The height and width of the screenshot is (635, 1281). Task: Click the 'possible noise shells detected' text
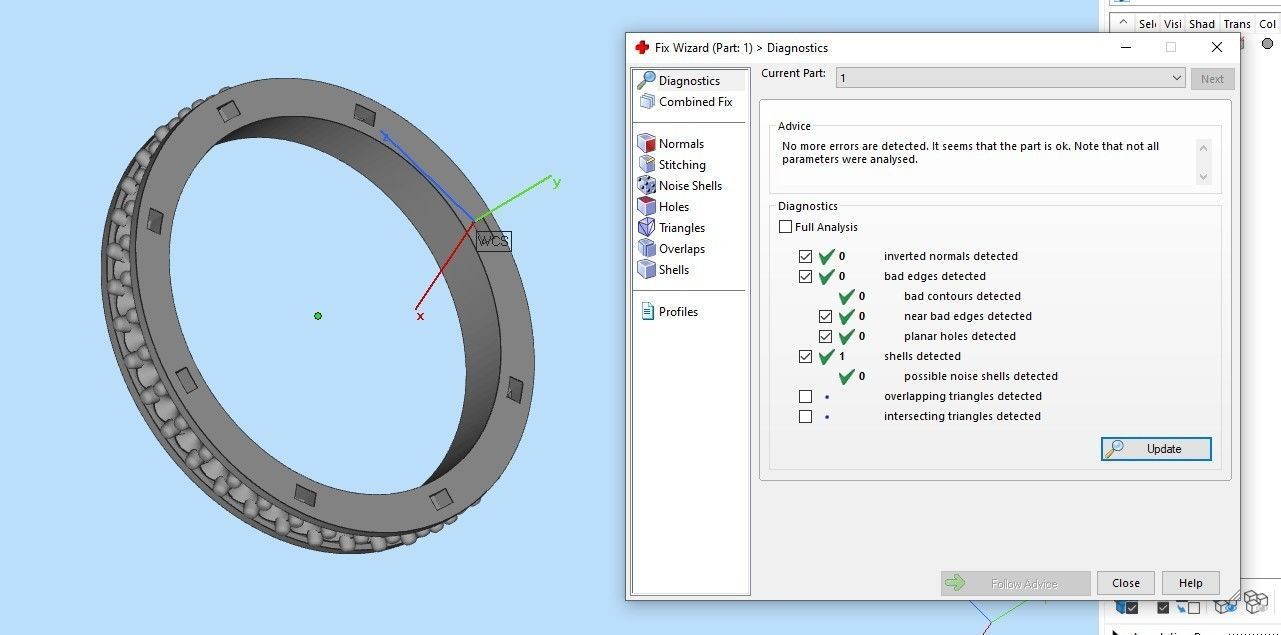[980, 376]
